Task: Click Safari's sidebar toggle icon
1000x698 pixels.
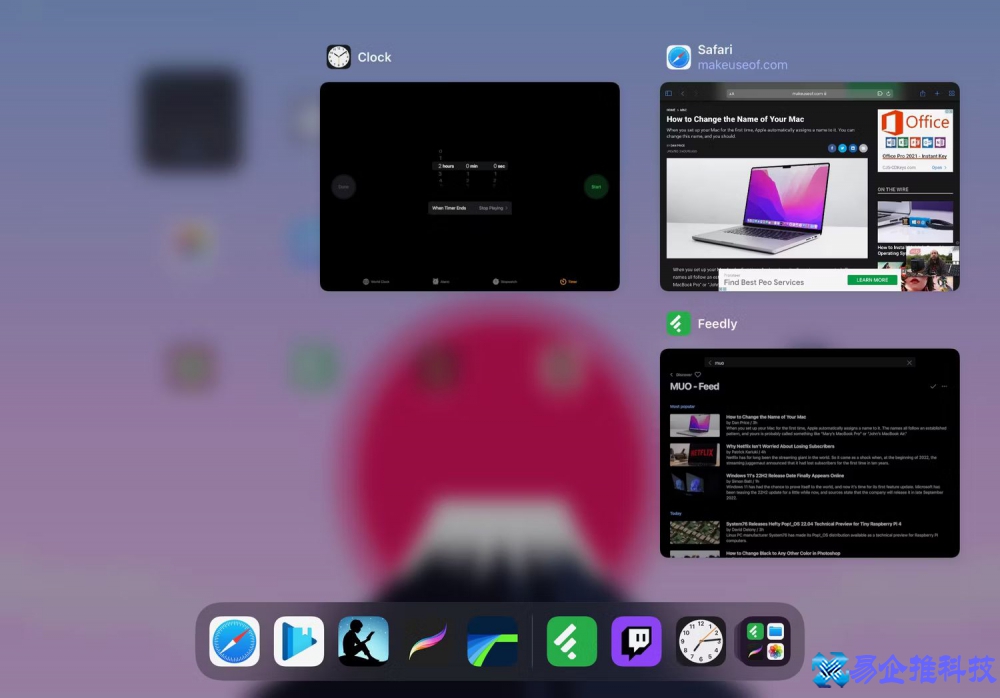Action: 668,94
